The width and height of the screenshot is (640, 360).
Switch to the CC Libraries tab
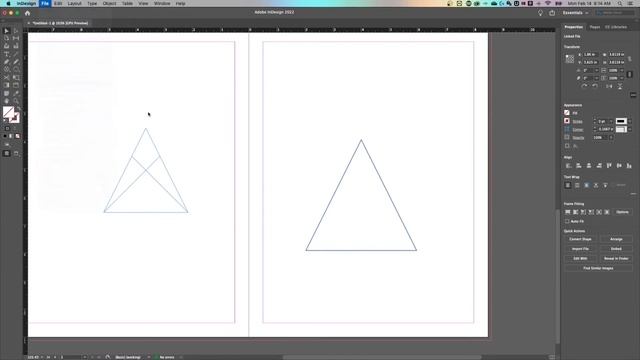616,27
